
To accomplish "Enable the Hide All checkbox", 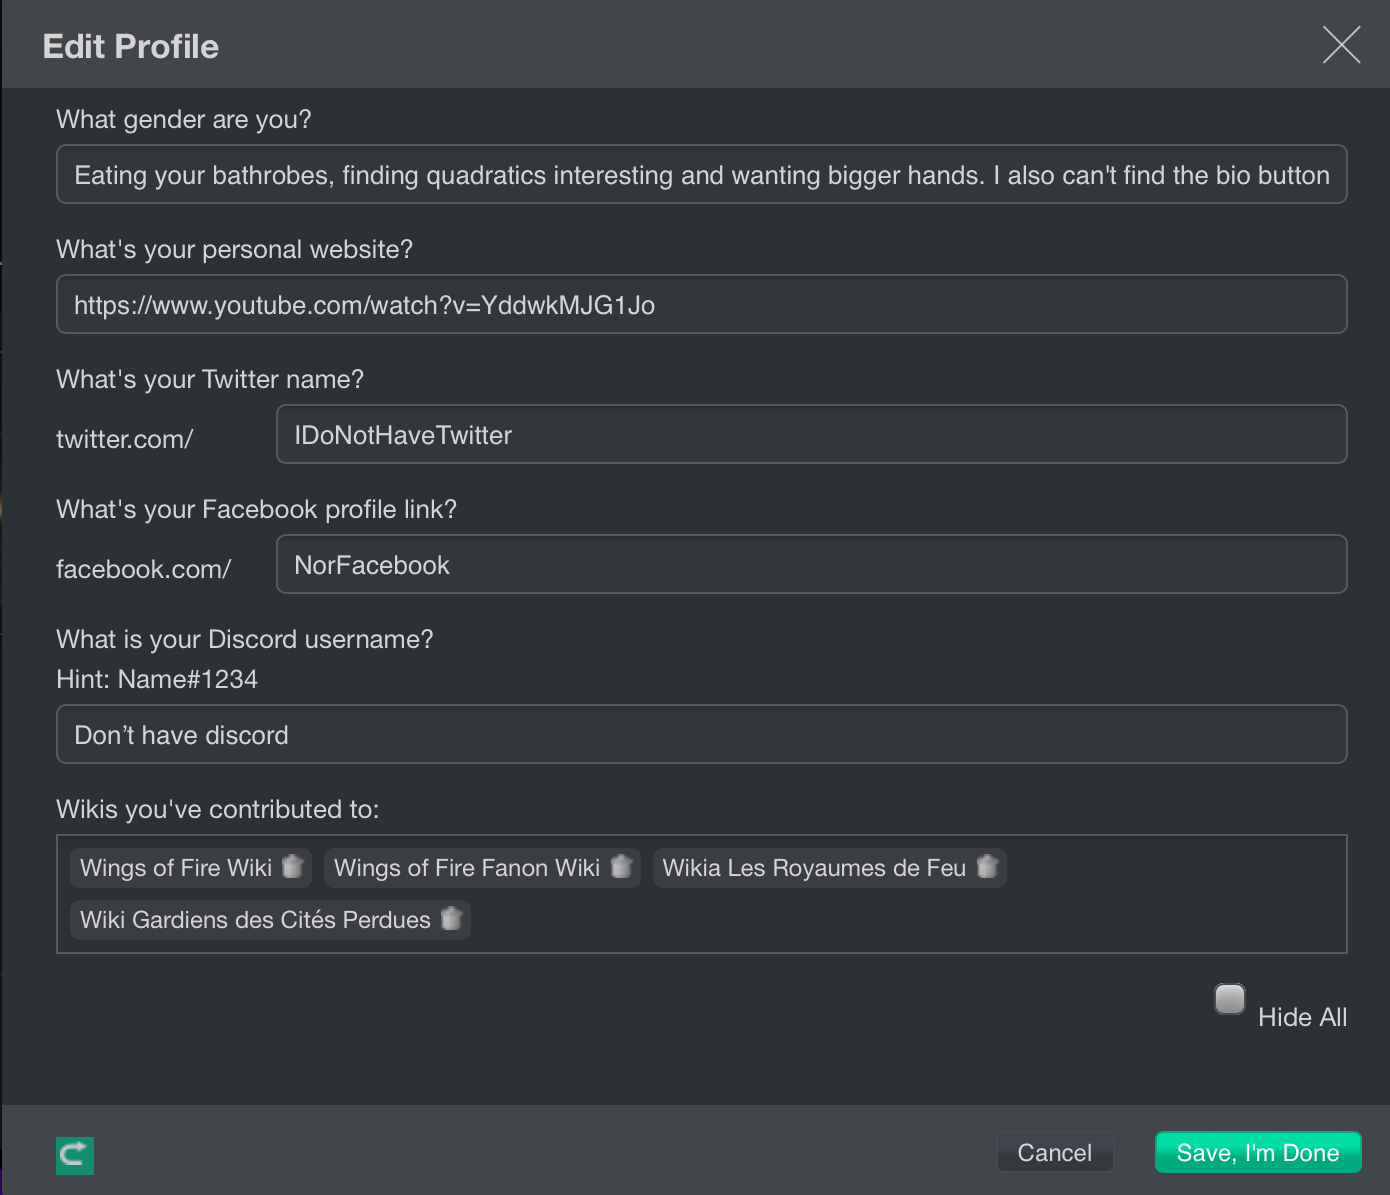I will click(1229, 999).
